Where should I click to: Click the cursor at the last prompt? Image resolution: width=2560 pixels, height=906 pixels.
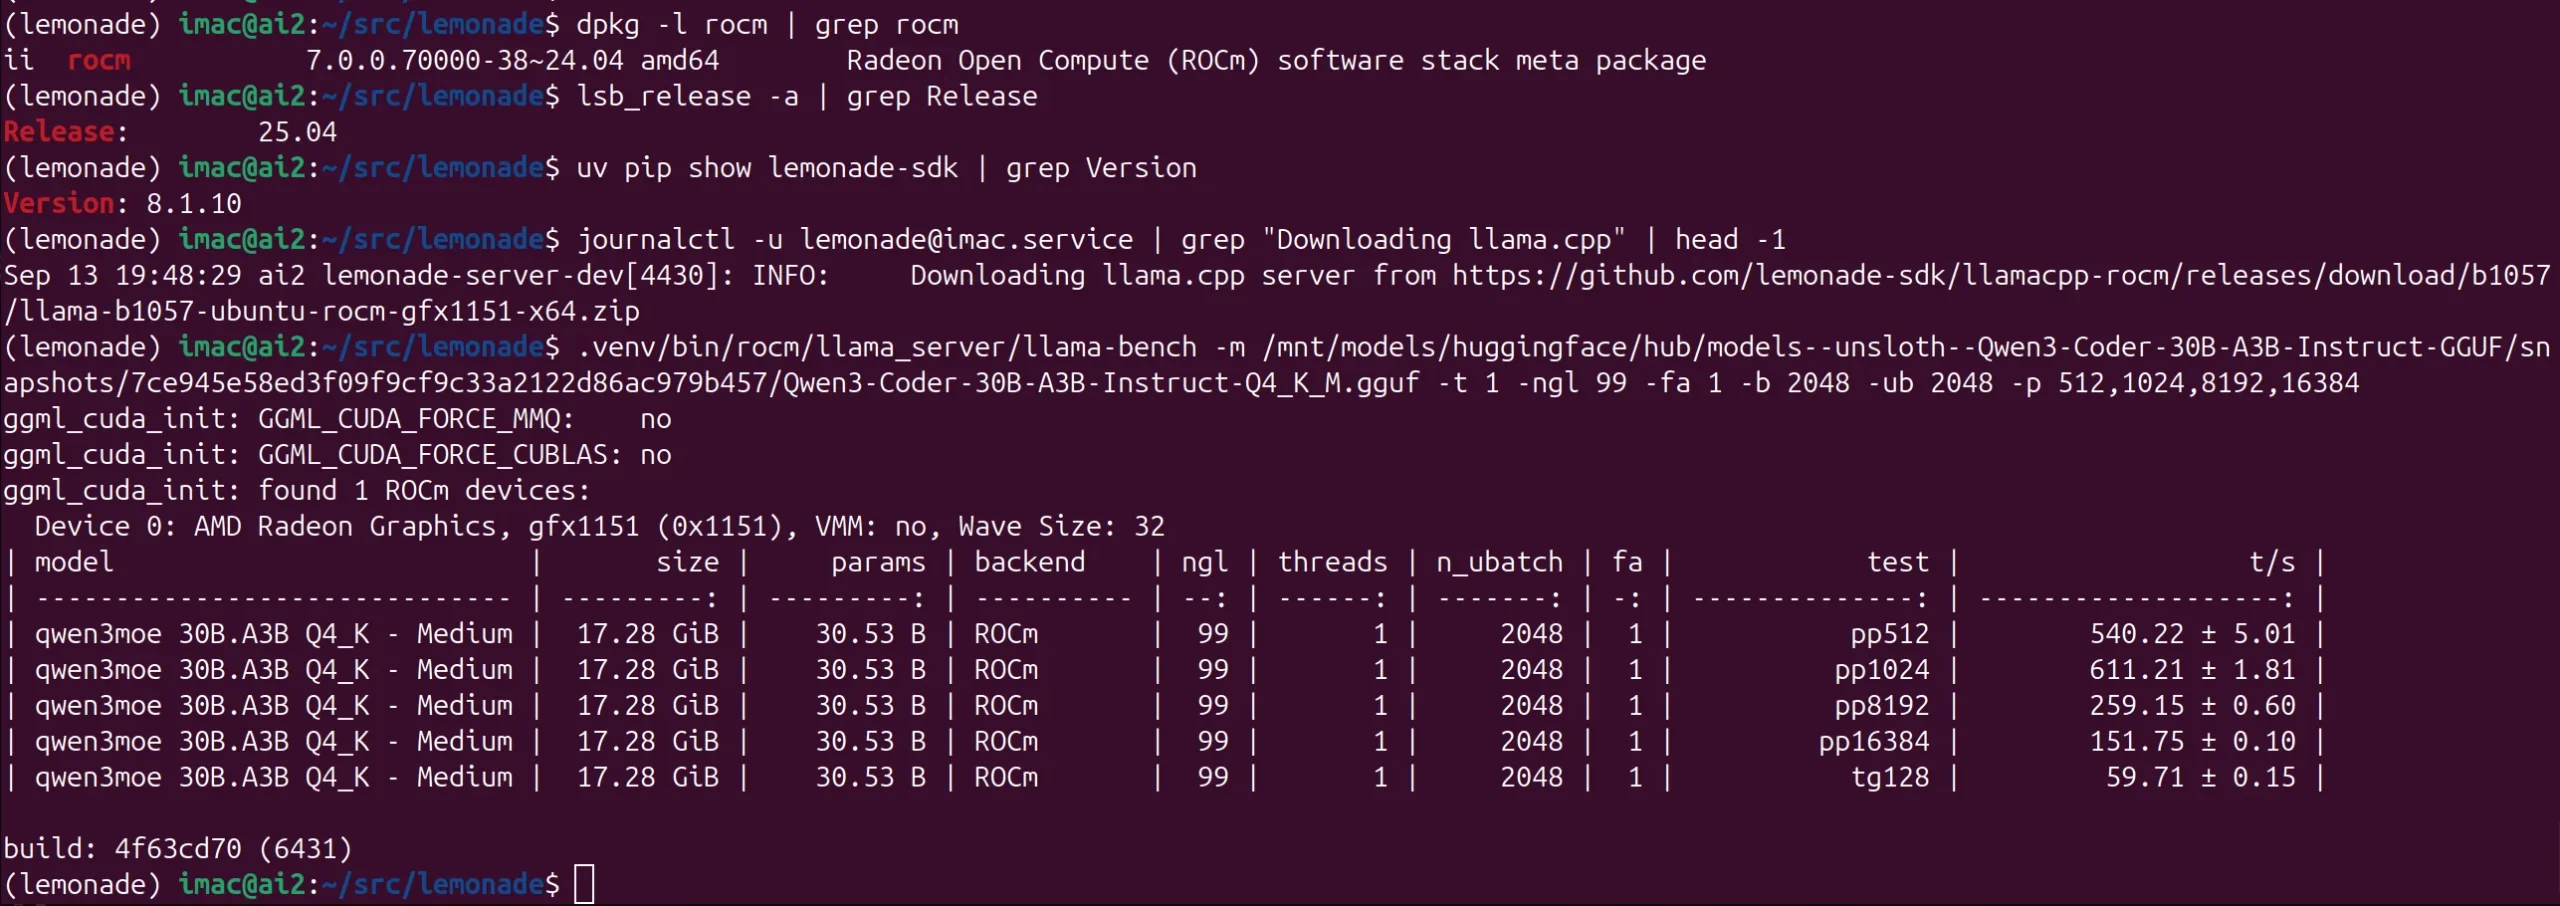pos(584,884)
